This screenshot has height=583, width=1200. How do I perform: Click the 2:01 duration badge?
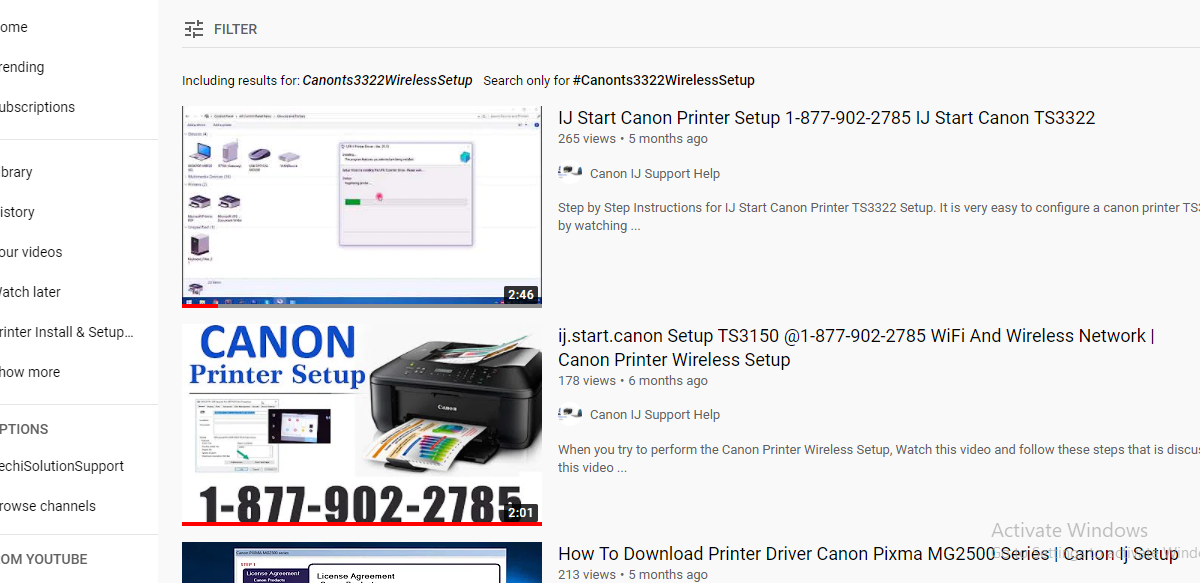(x=521, y=513)
